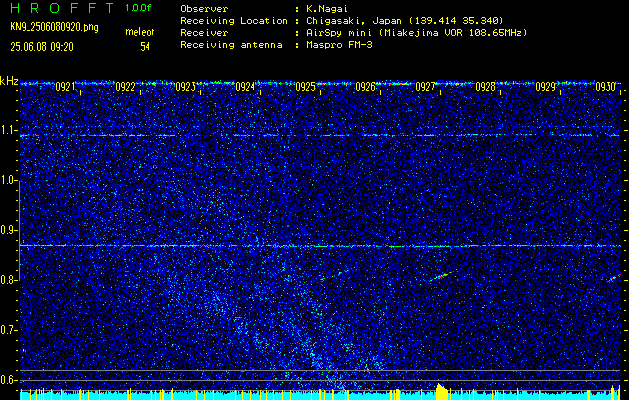
Task: Click the cyan carrier line near 1.09 kHz
Action: point(320,135)
